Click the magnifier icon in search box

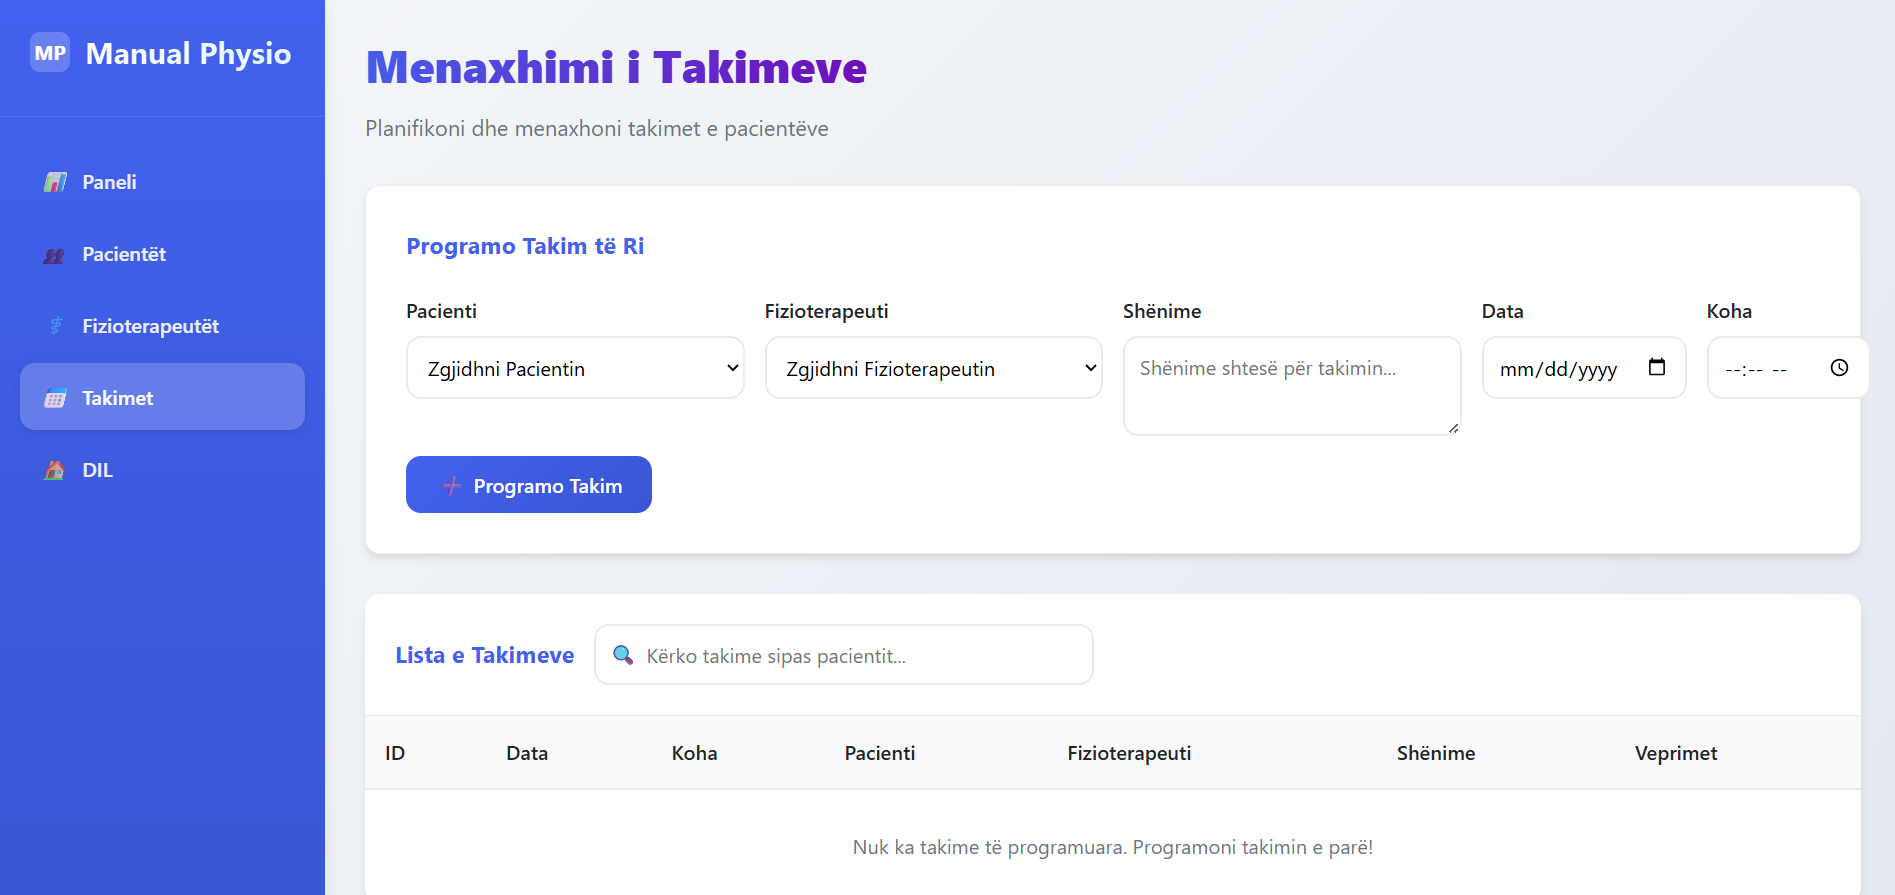pyautogui.click(x=623, y=655)
